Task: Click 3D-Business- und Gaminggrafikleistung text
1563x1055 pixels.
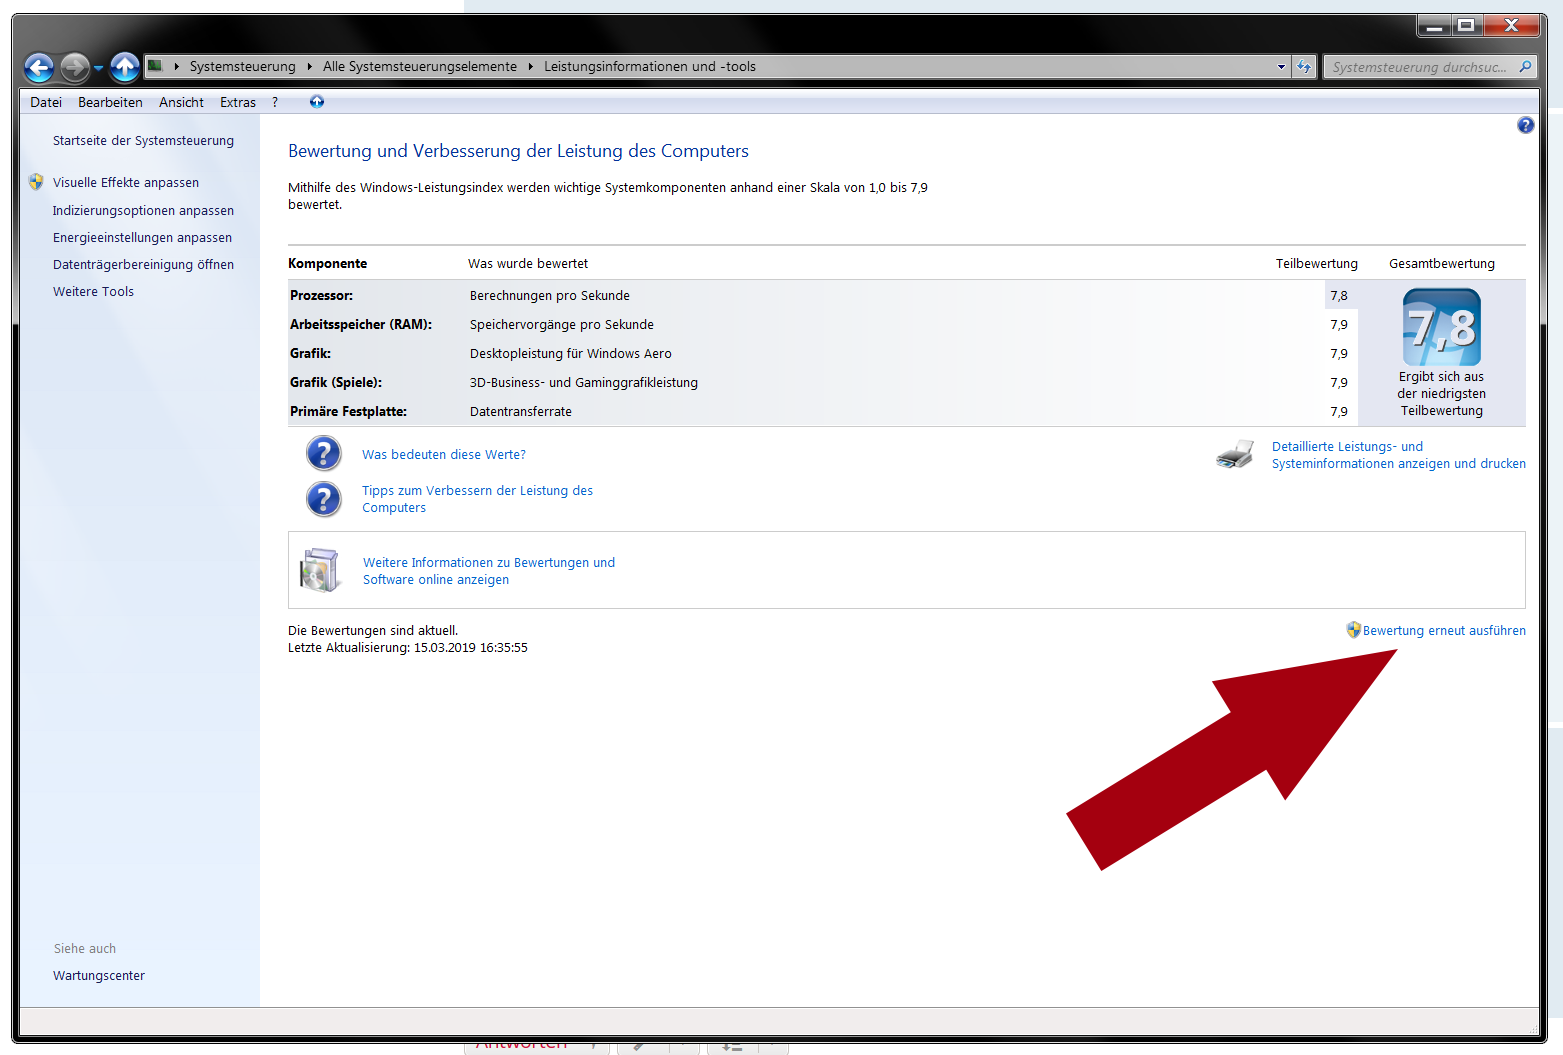Action: 584,383
